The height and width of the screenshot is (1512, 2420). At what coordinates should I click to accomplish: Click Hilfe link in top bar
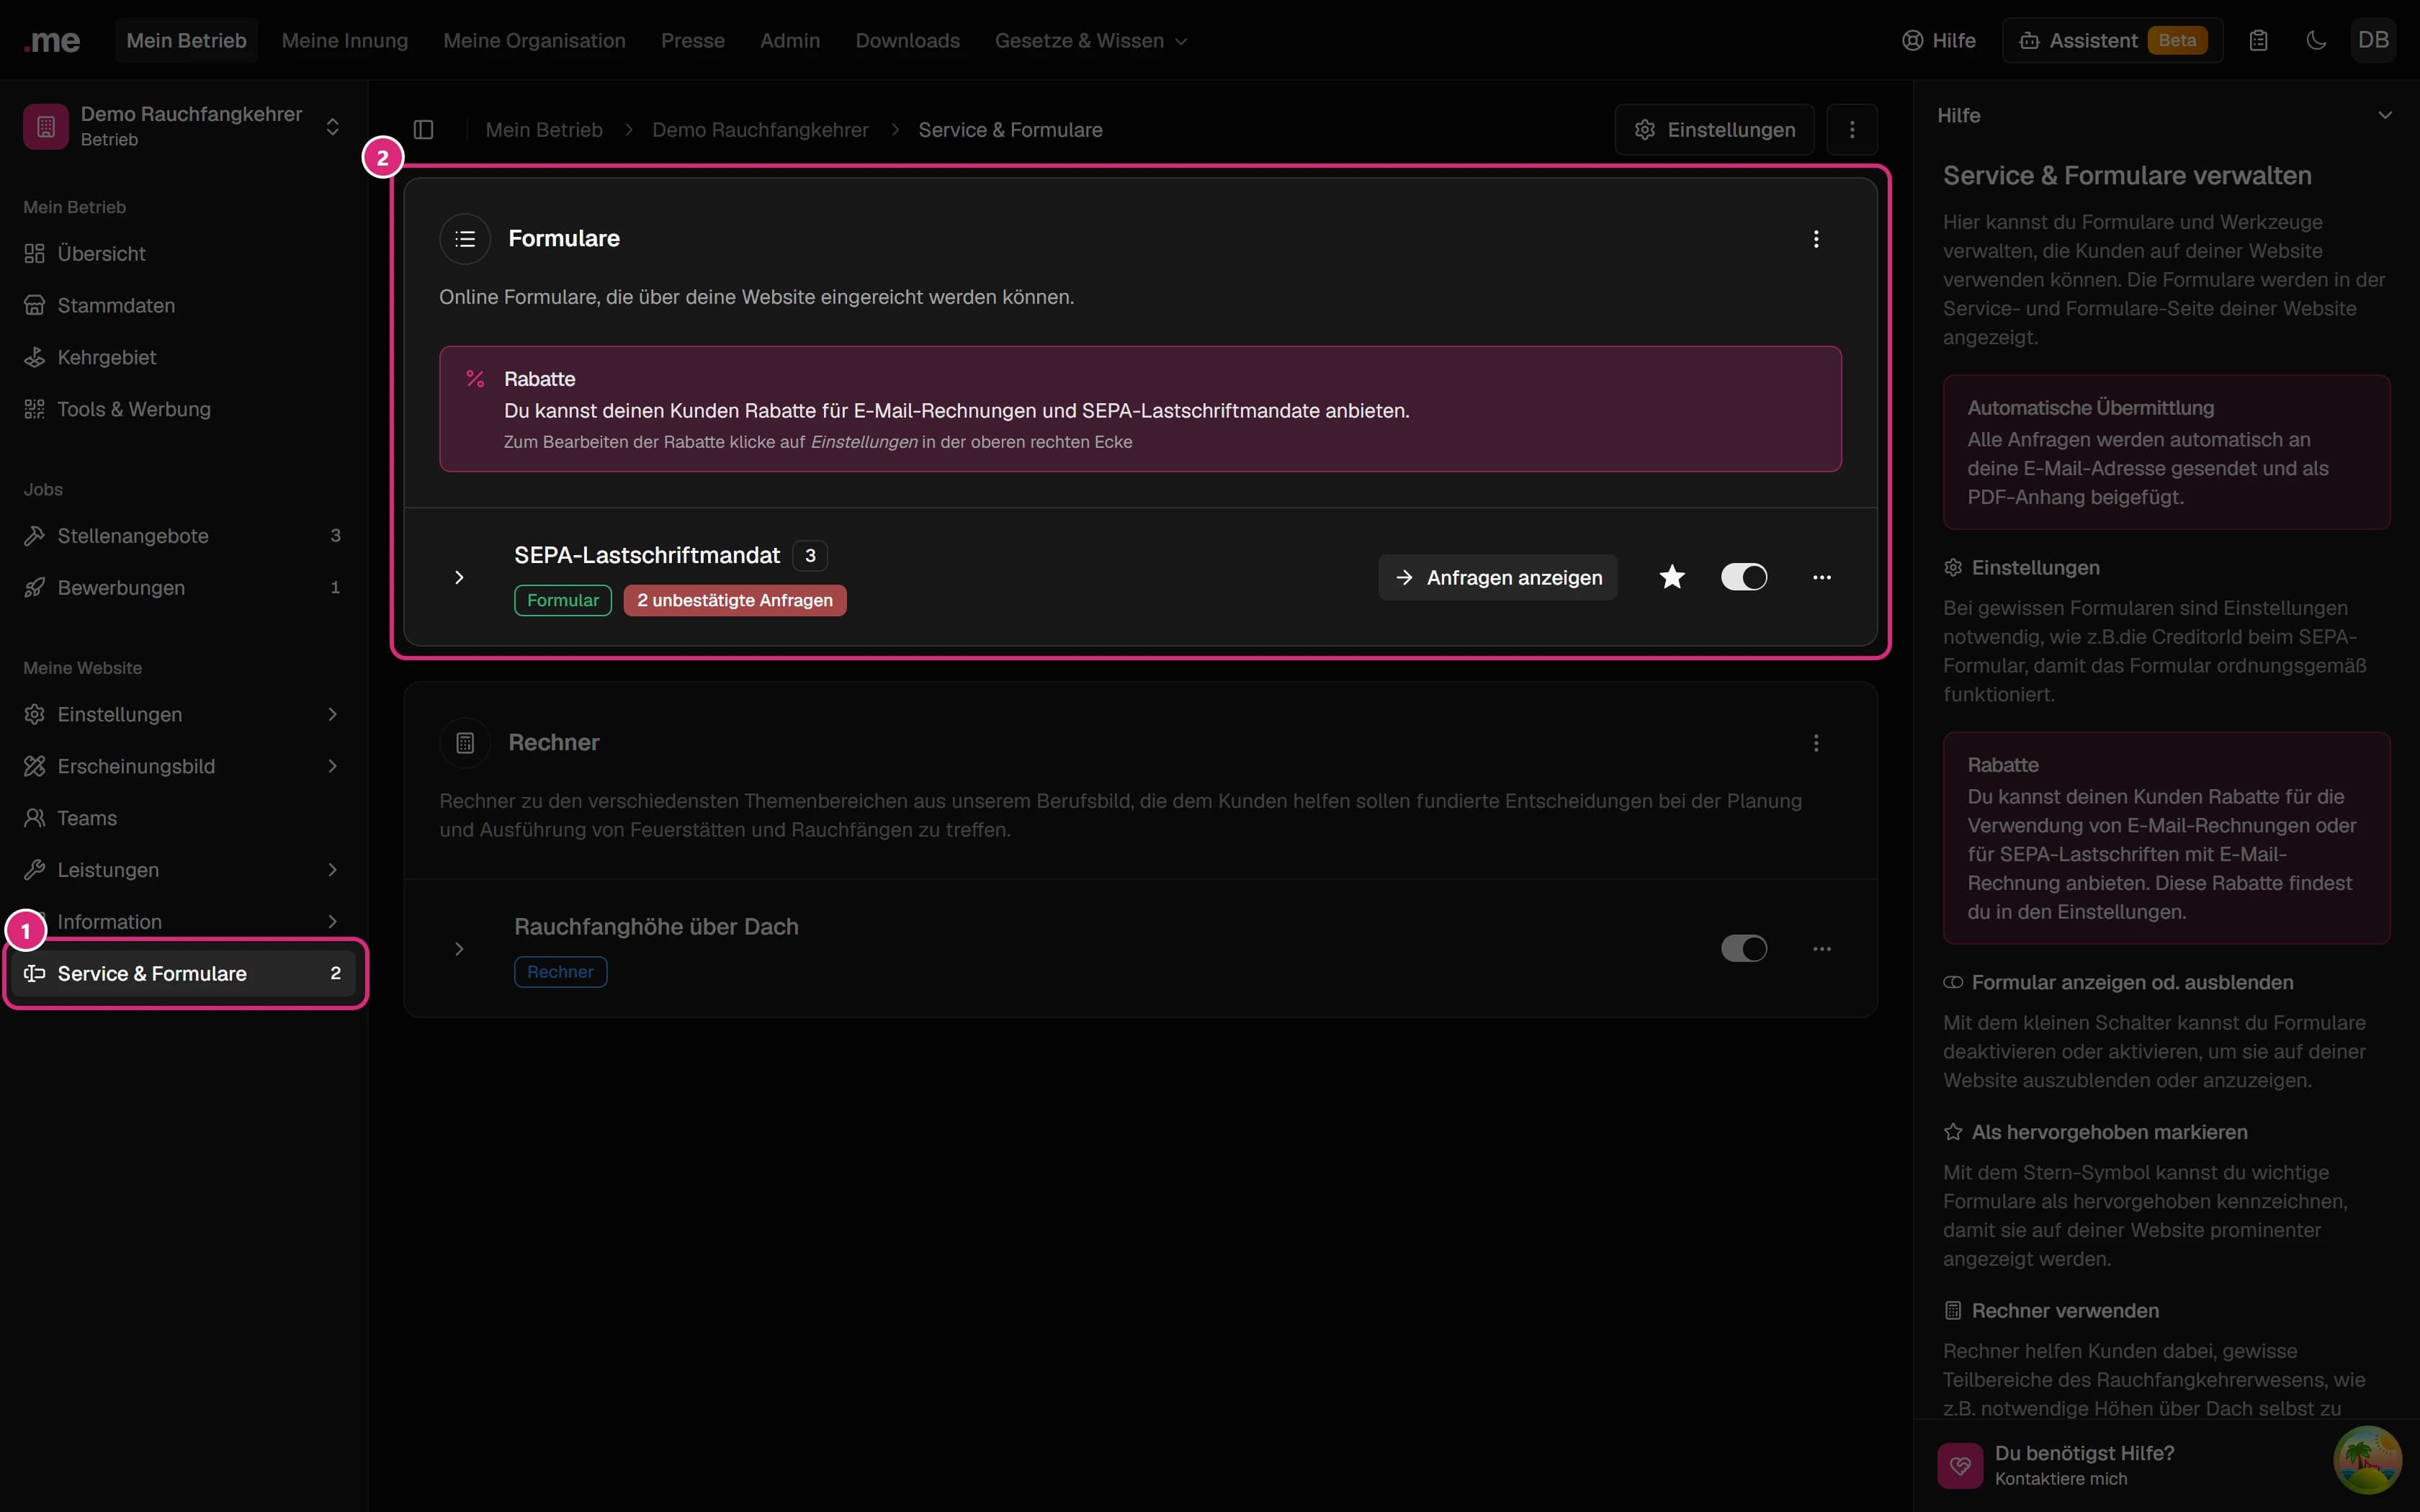(1938, 40)
